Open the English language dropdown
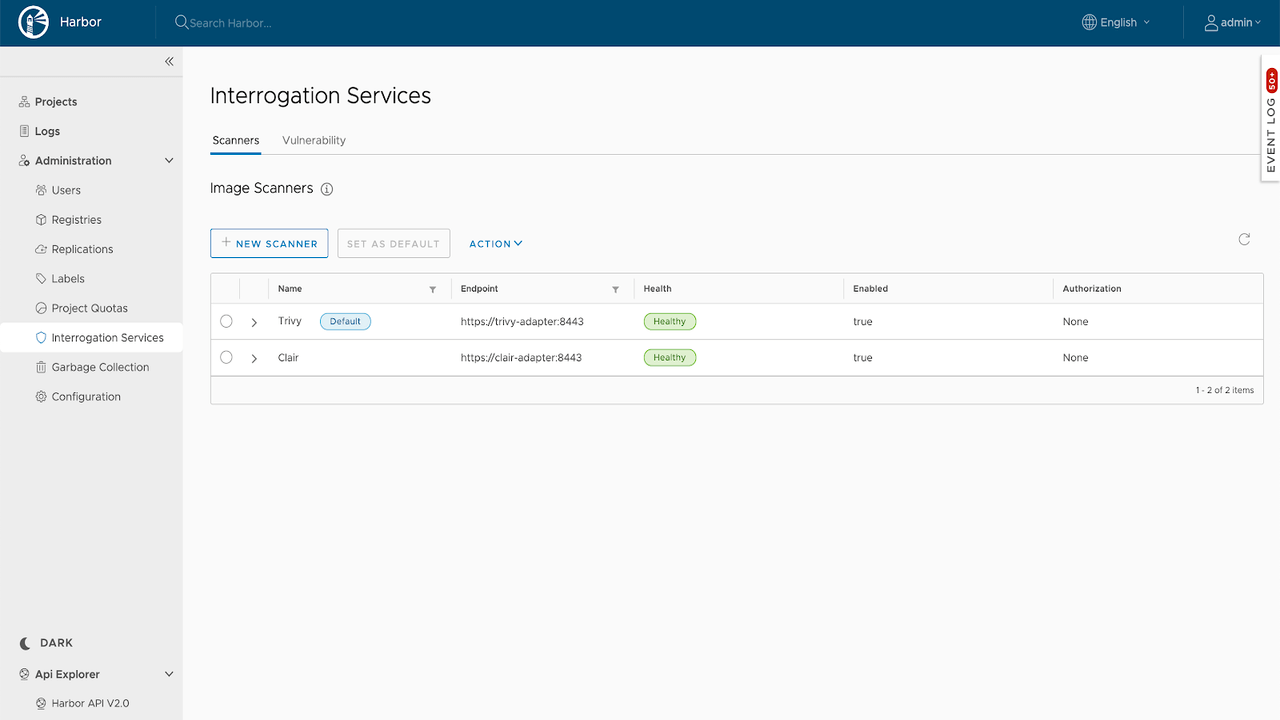 coord(1117,22)
